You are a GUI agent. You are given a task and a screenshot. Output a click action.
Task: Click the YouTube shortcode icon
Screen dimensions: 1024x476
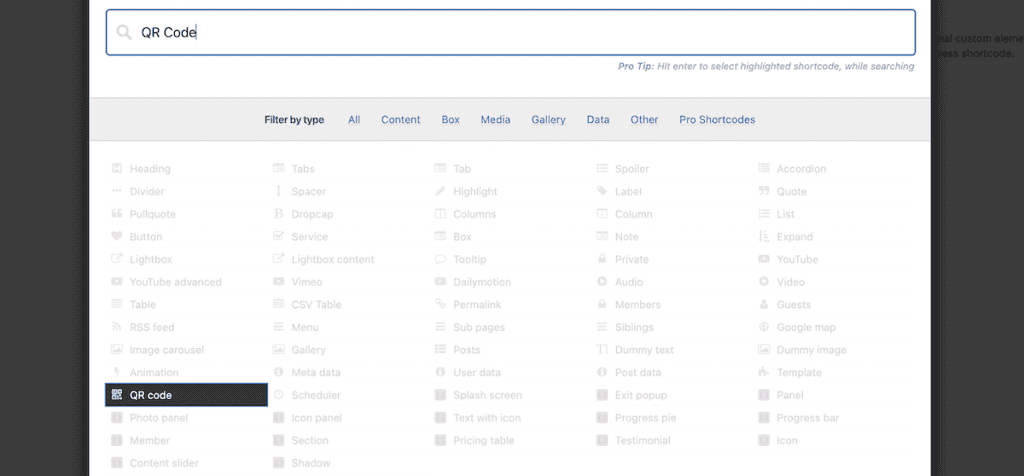(x=764, y=259)
